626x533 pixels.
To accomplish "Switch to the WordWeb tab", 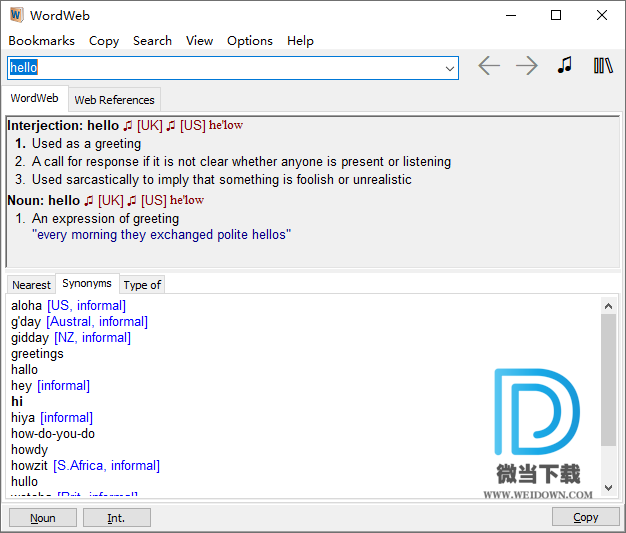I will pos(35,98).
